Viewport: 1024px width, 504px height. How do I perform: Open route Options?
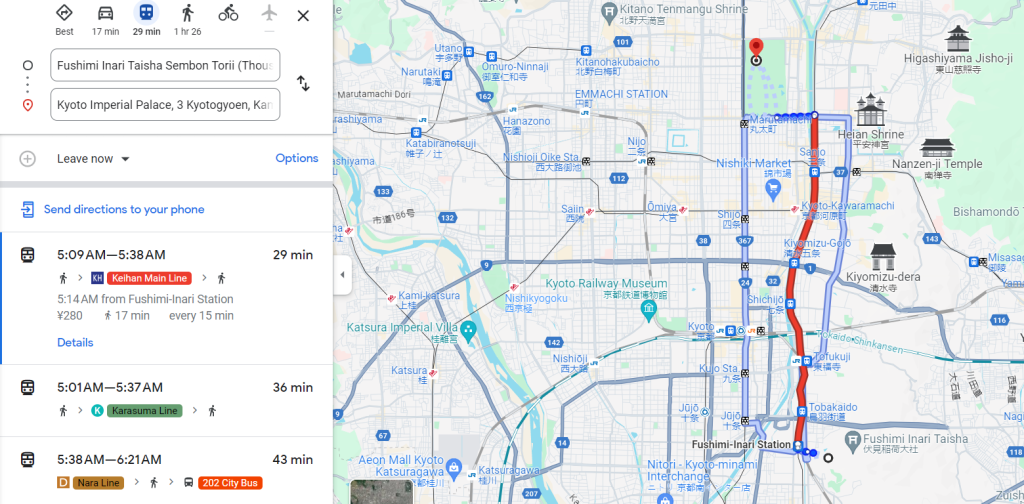pyautogui.click(x=296, y=158)
